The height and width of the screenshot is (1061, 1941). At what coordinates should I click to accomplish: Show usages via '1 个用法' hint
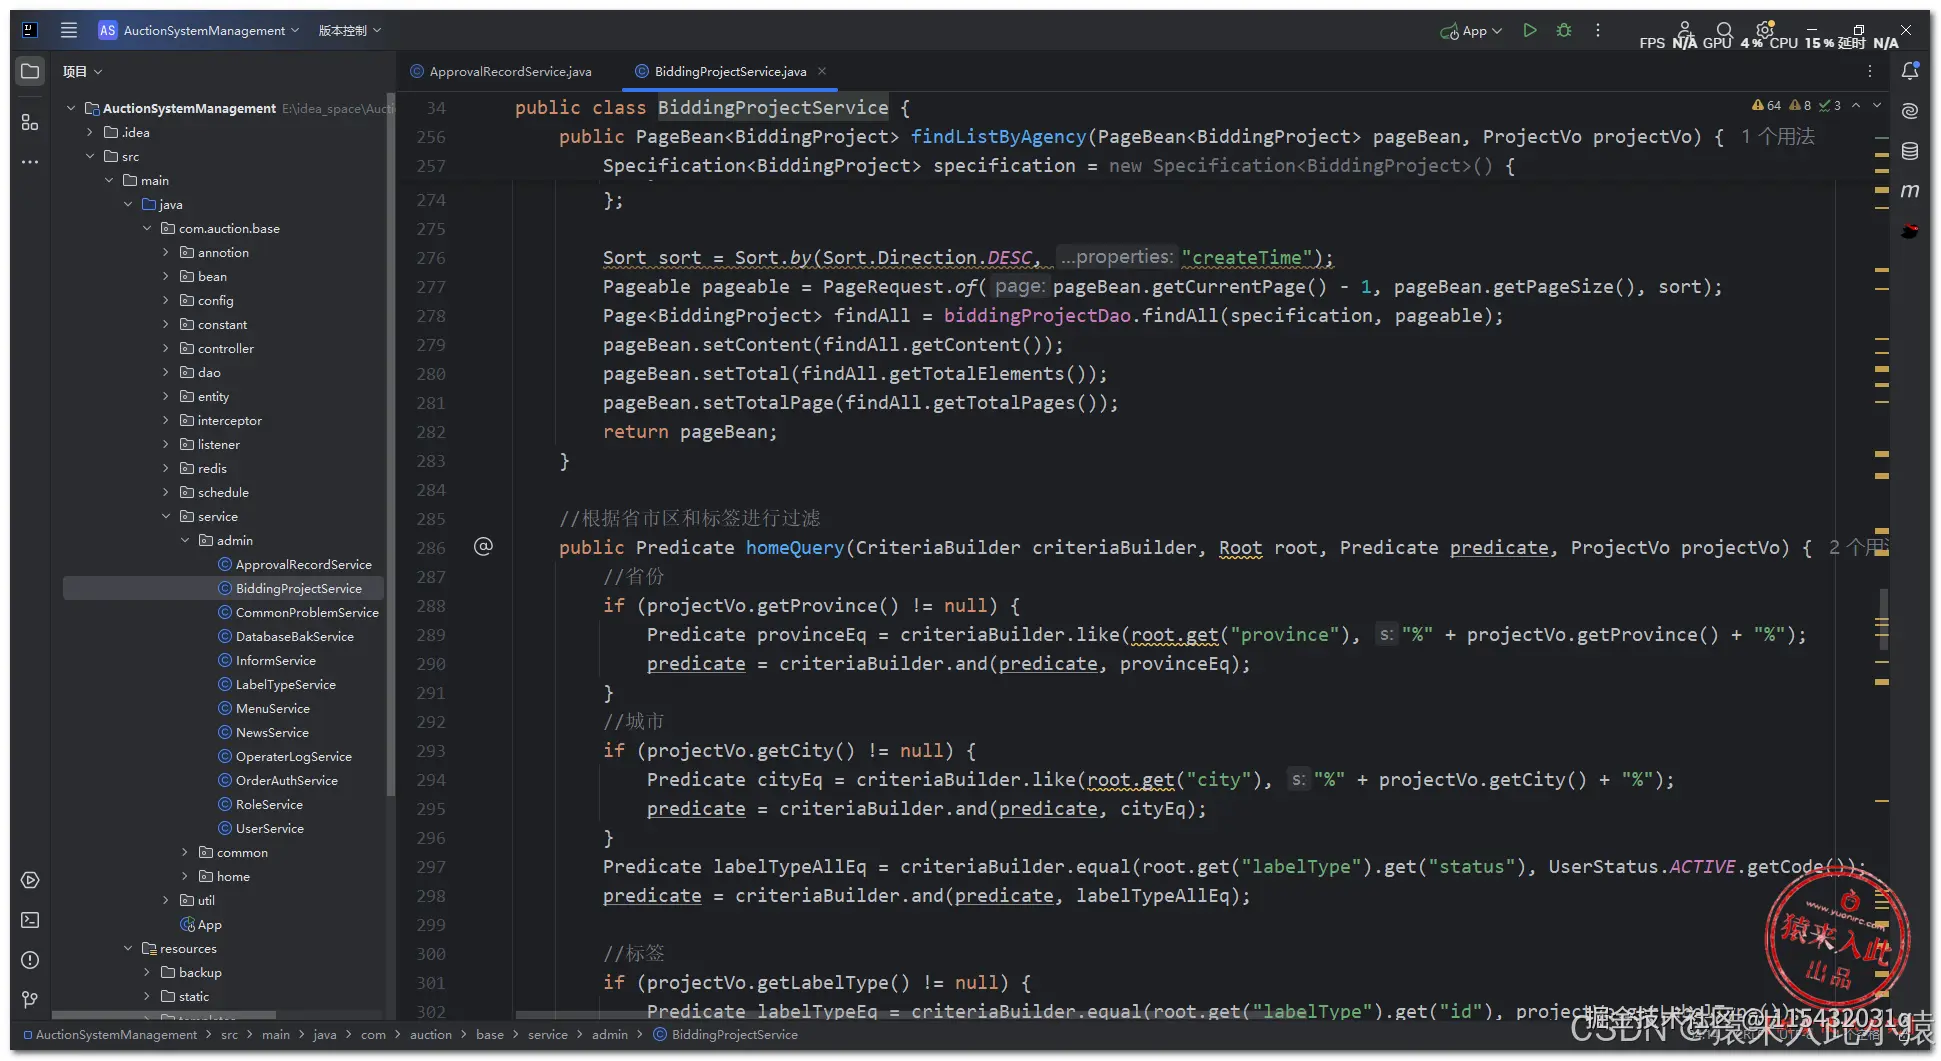[x=1777, y=136]
